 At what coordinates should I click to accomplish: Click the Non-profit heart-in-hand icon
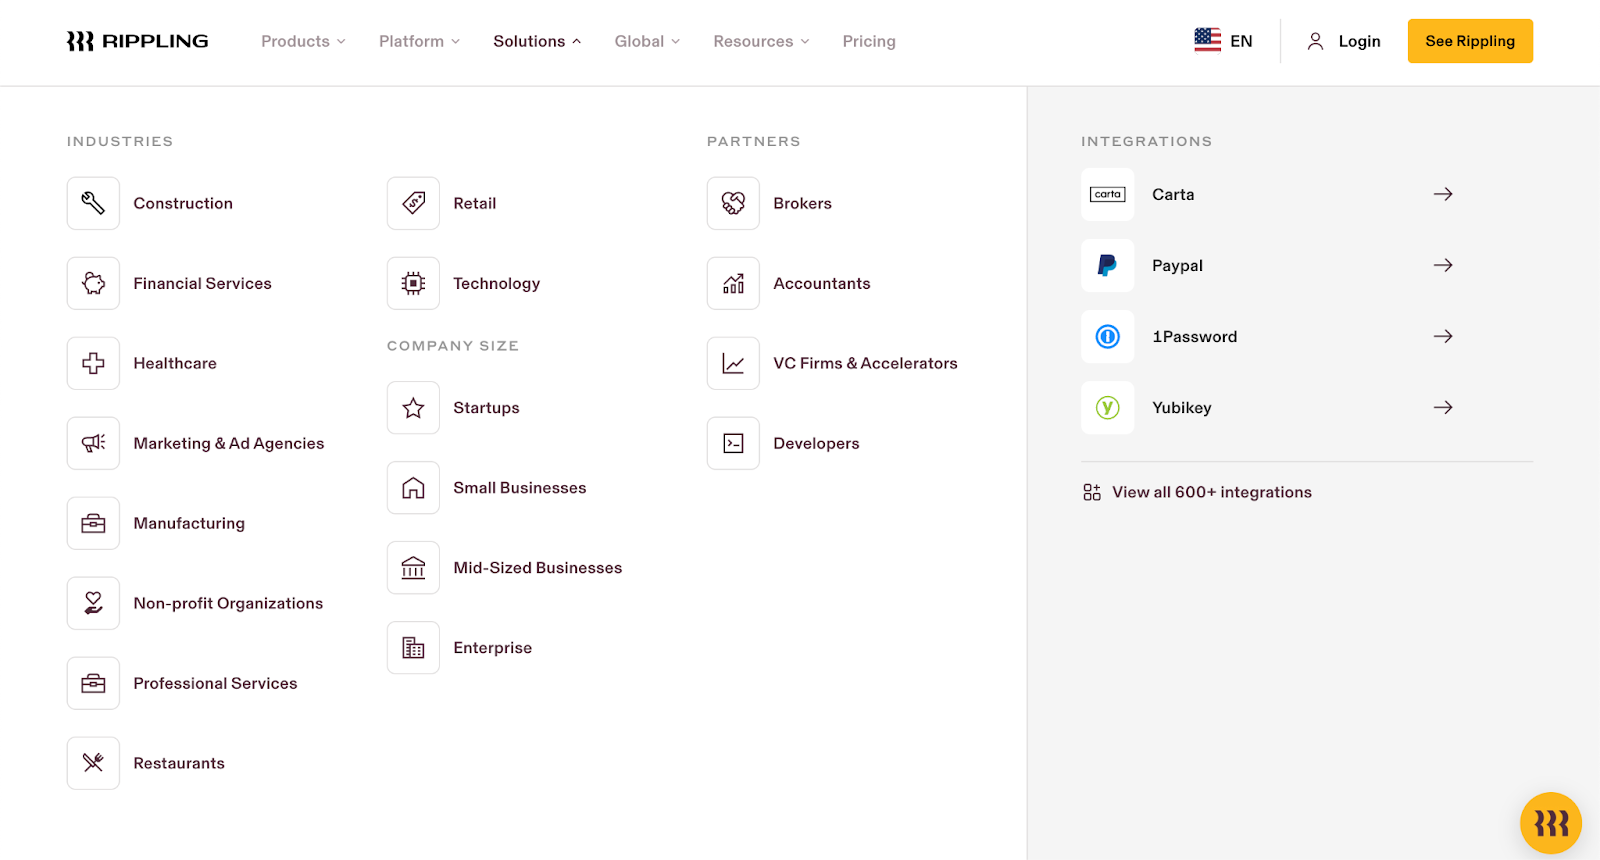93,603
